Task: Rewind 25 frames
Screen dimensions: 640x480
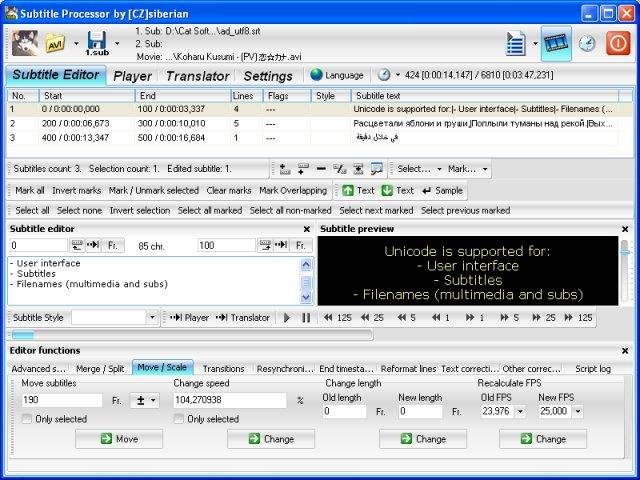Action: tap(372, 318)
